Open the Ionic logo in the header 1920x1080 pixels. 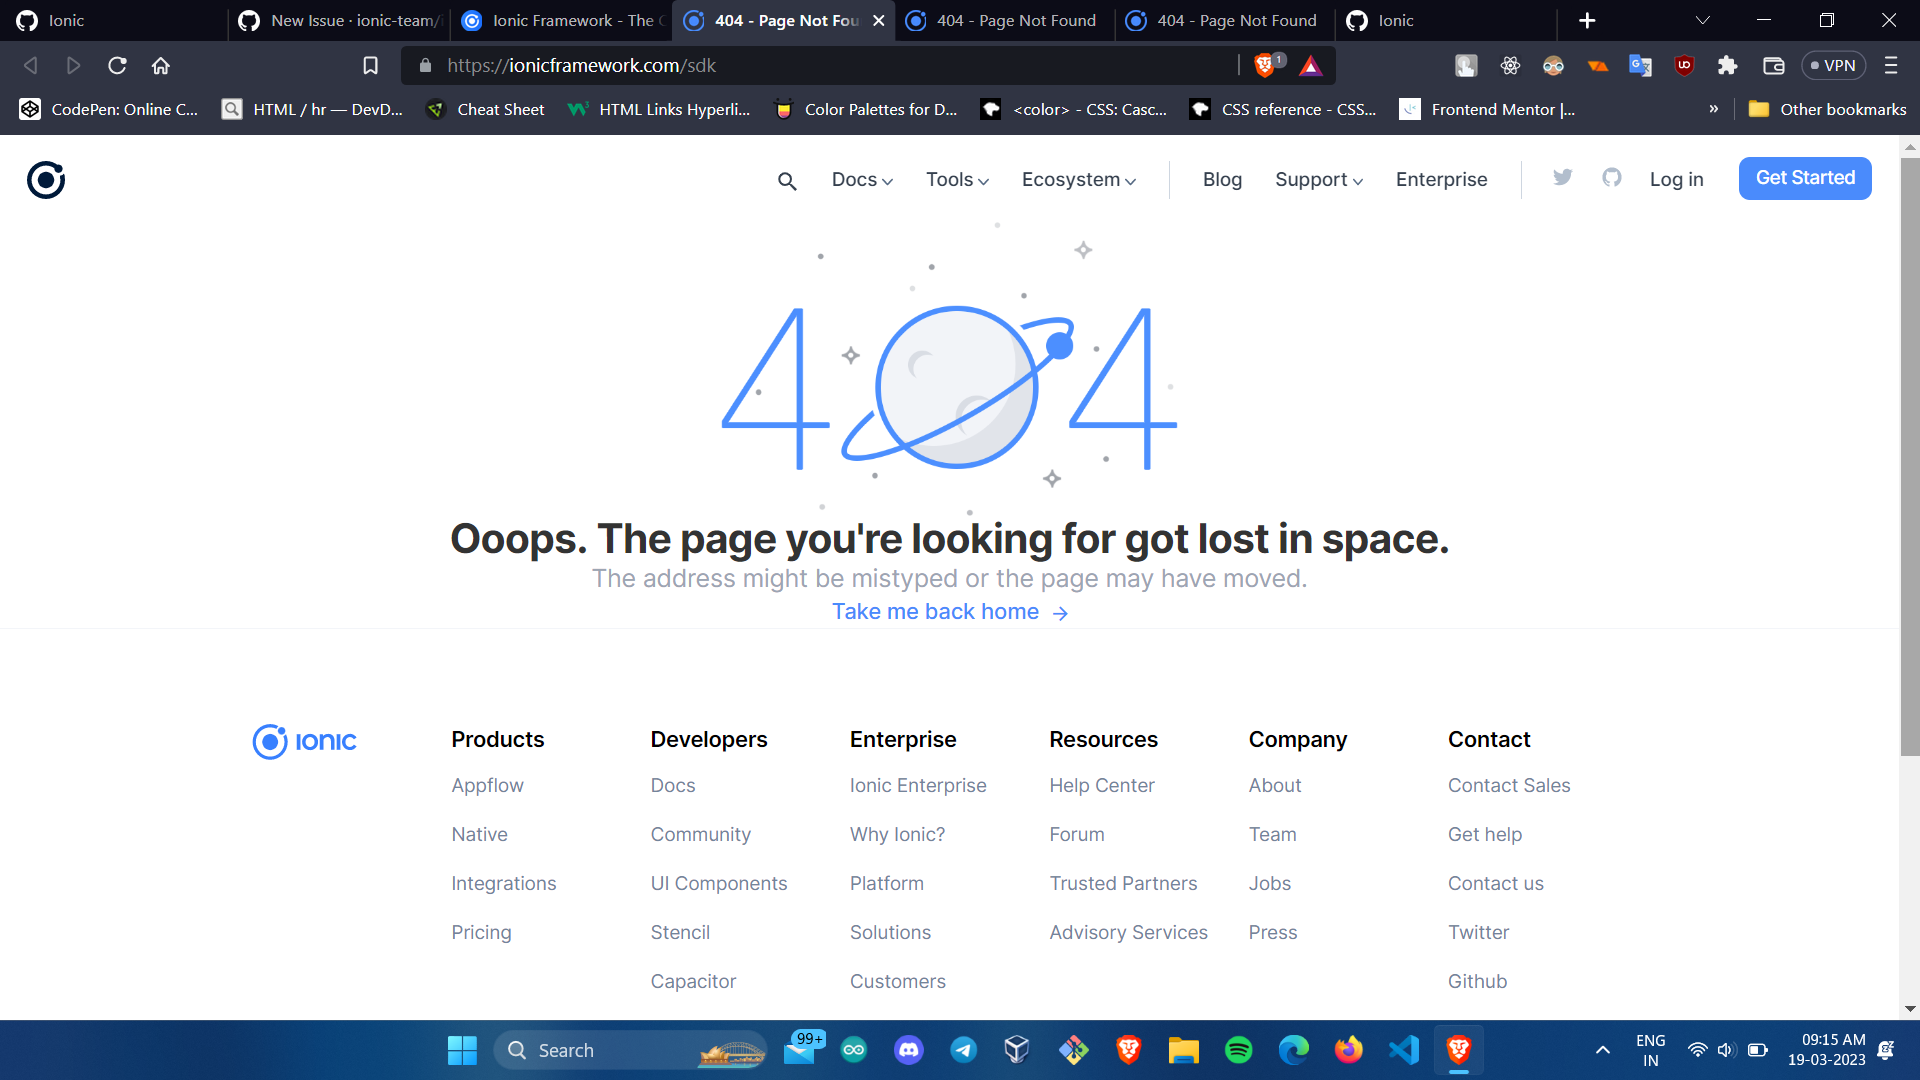(x=45, y=179)
